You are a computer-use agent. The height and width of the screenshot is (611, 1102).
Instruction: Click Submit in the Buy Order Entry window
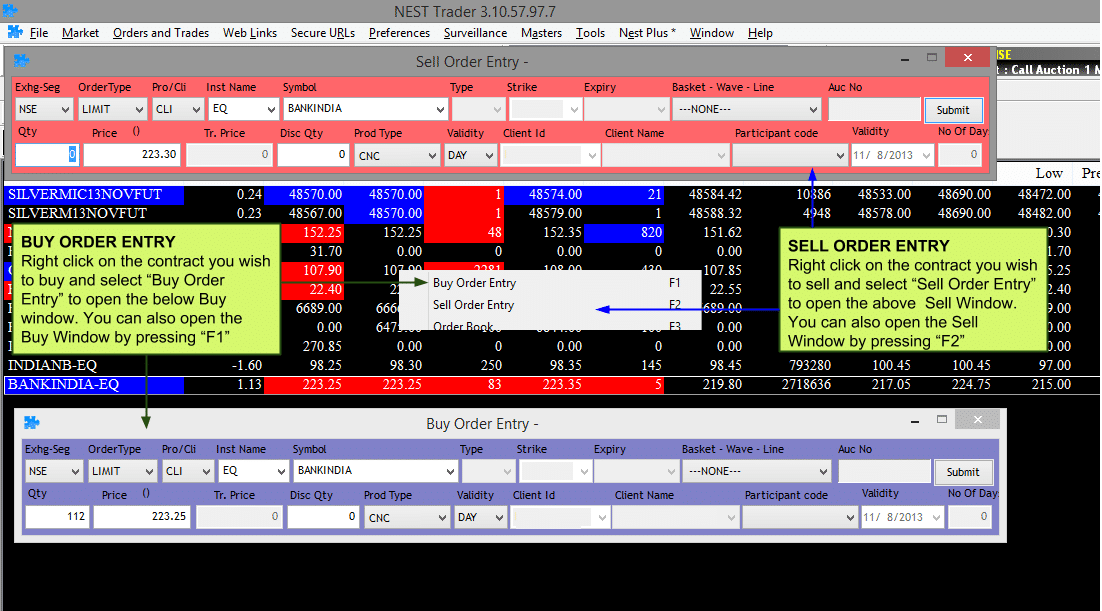click(963, 471)
